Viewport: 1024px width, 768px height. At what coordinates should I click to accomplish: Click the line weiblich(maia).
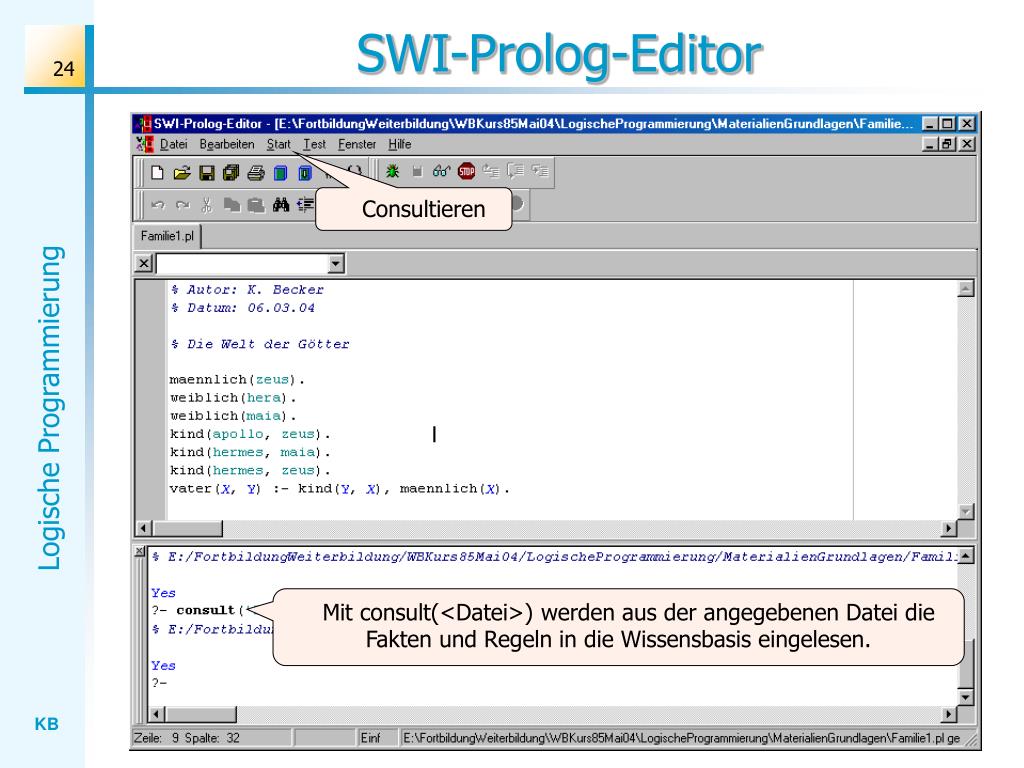click(x=233, y=416)
